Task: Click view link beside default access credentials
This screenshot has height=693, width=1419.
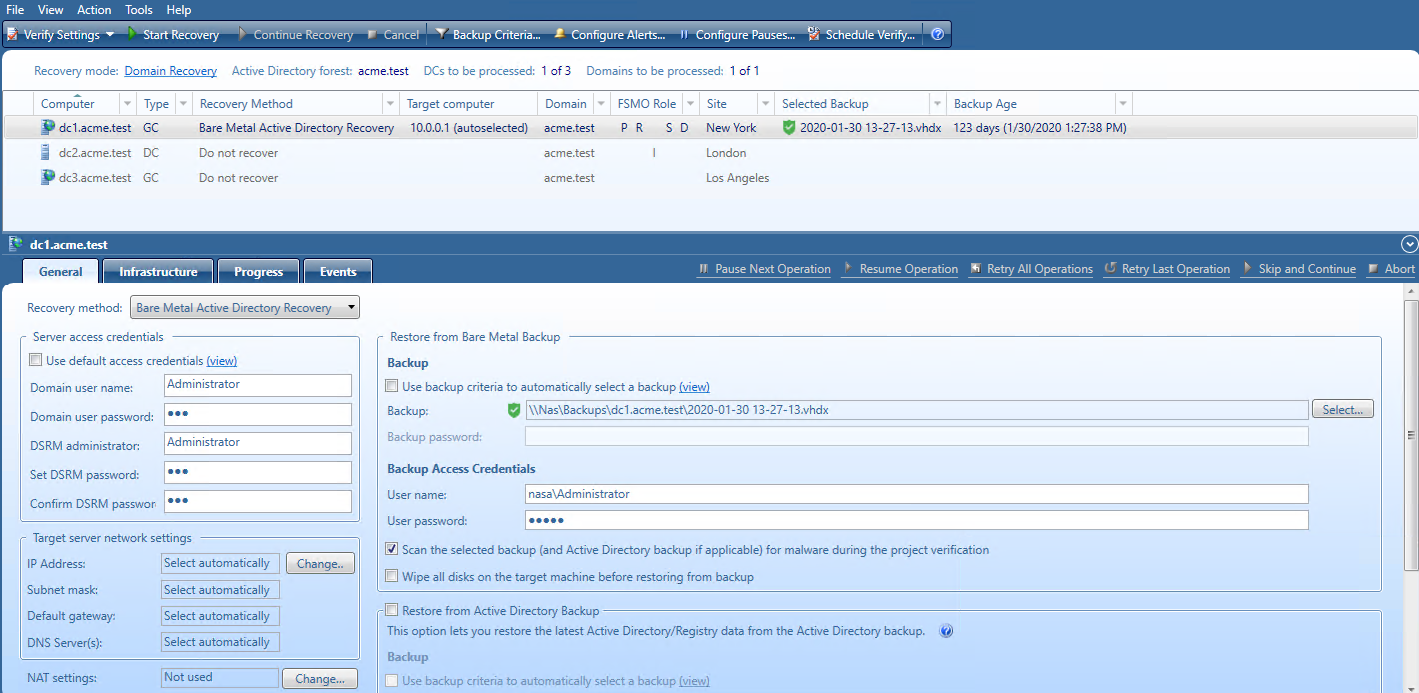Action: pos(222,360)
